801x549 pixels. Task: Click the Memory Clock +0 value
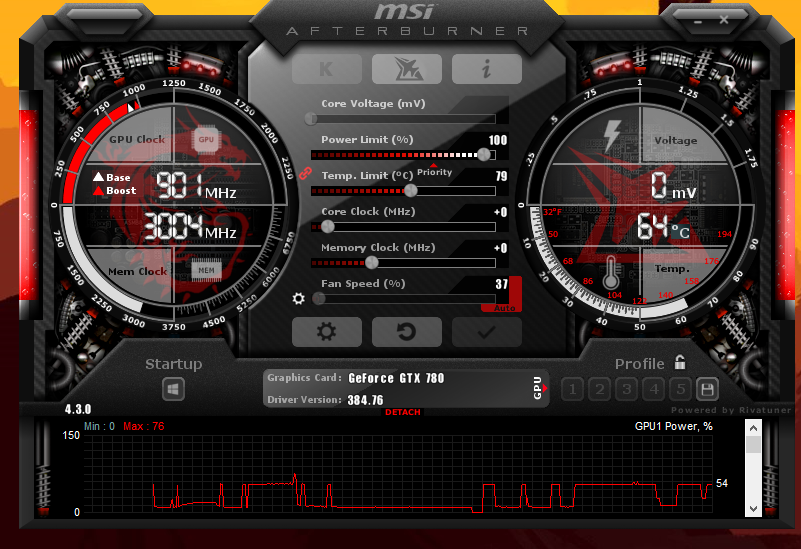click(501, 248)
